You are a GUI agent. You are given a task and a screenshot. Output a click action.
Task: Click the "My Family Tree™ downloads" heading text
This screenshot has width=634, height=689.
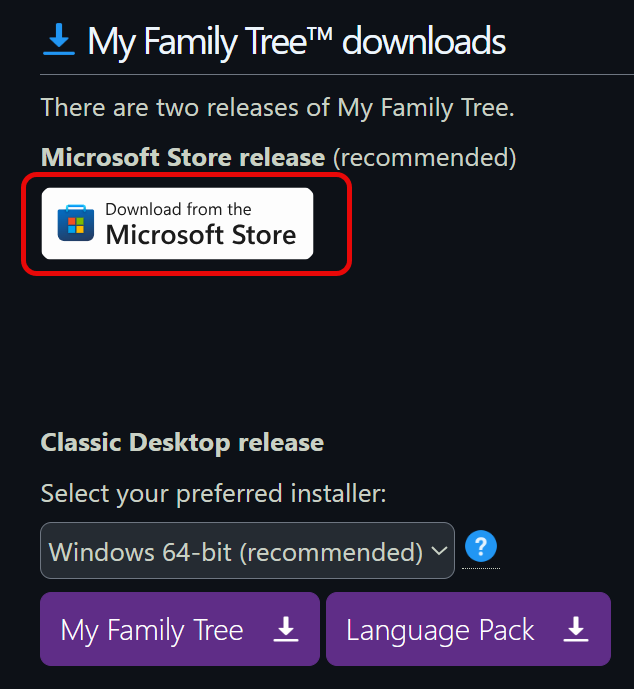point(296,42)
